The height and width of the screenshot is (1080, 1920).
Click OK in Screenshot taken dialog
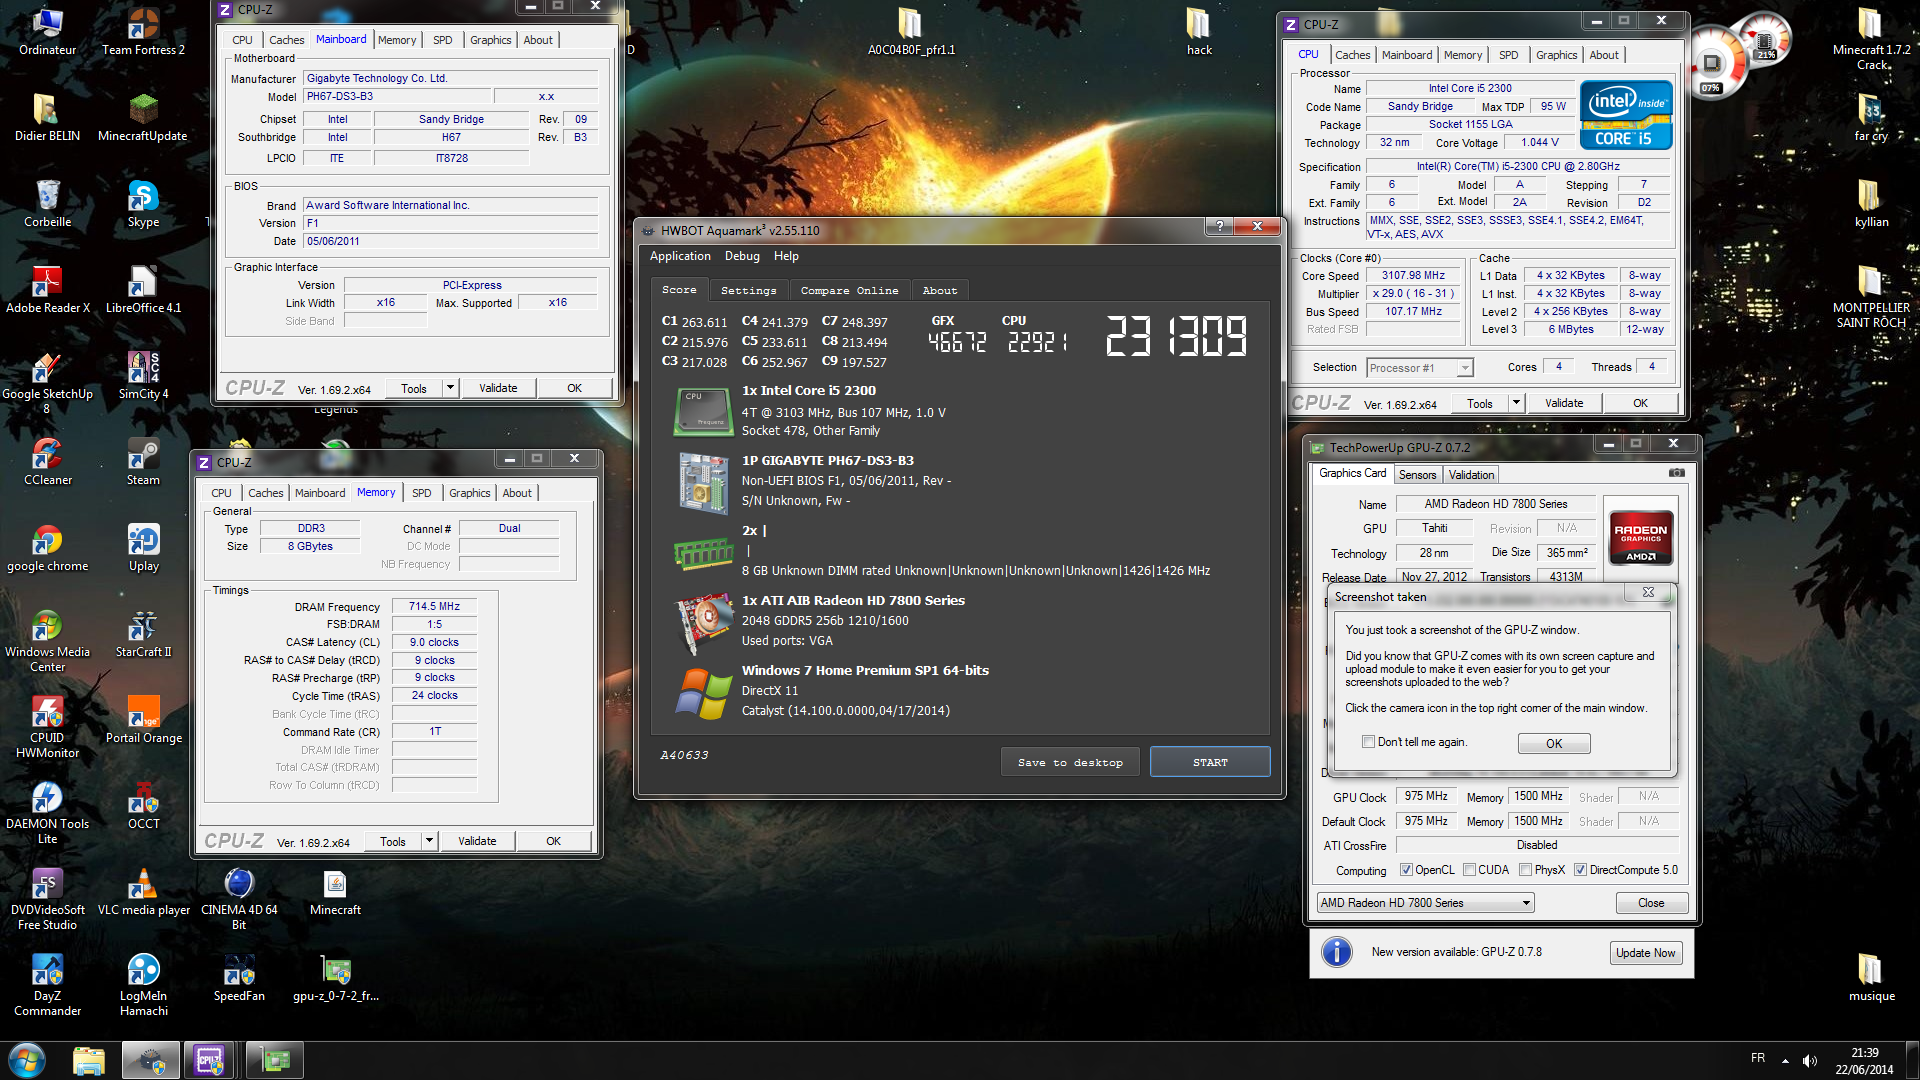[x=1554, y=743]
